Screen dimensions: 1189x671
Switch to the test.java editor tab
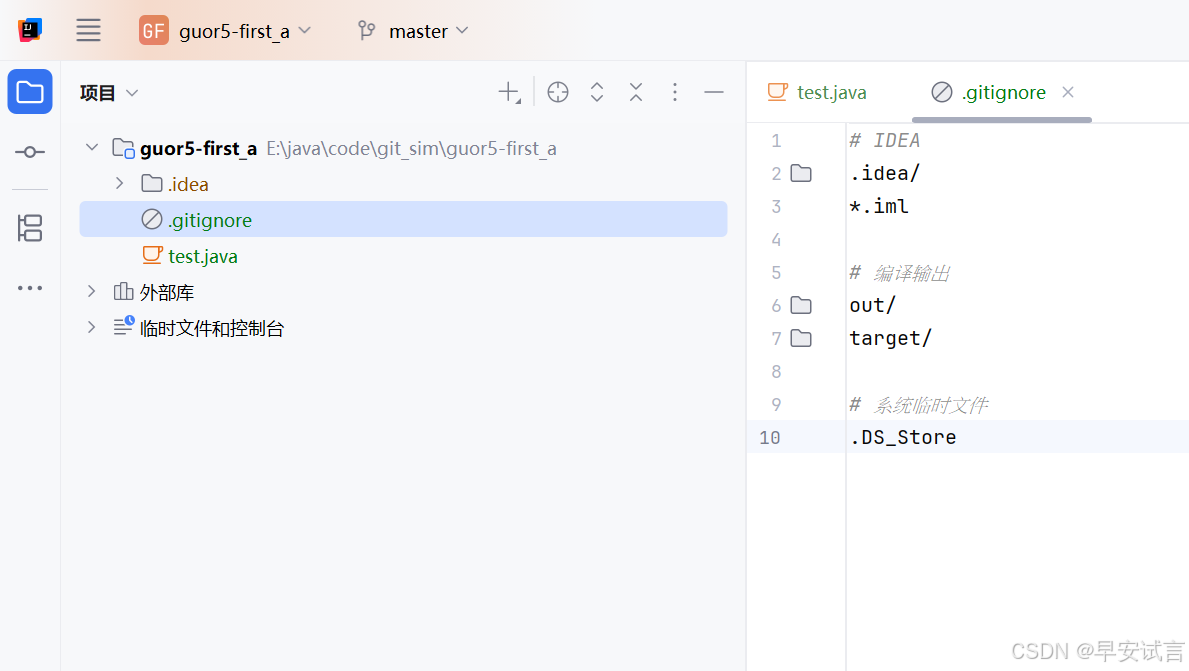click(x=817, y=92)
